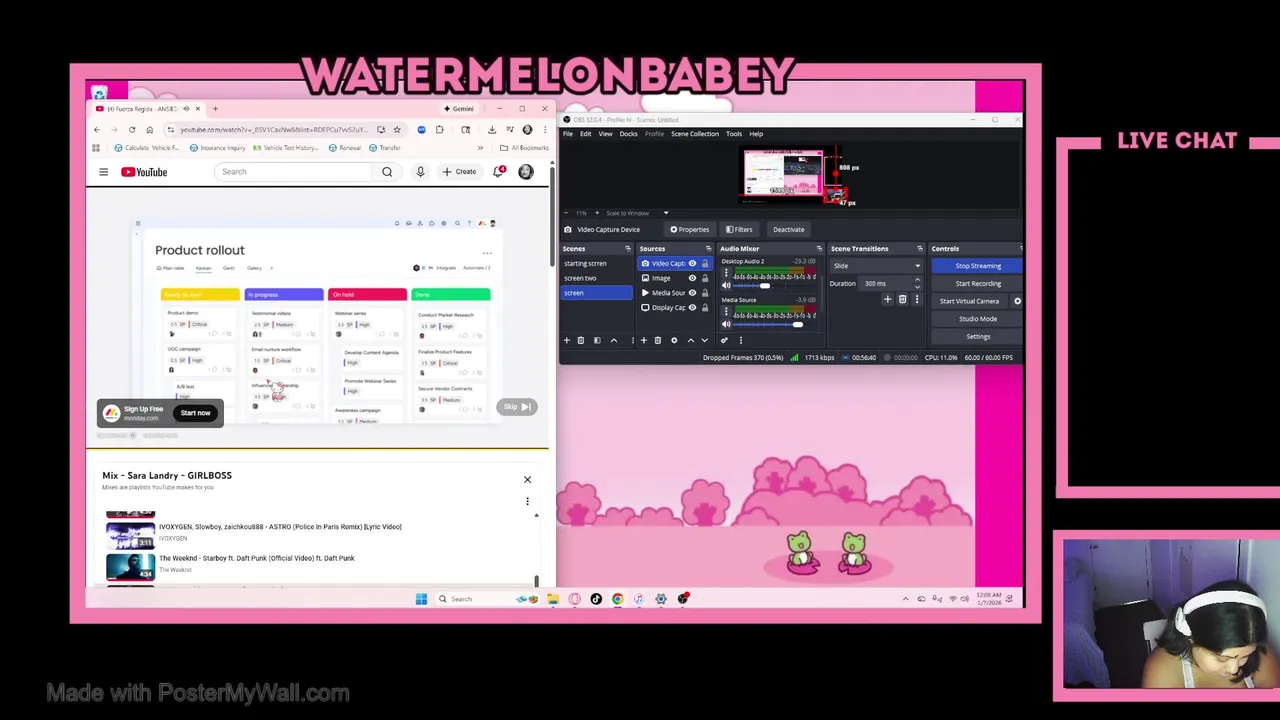1280x720 pixels.
Task: Move selected source up
Action: tap(690, 340)
